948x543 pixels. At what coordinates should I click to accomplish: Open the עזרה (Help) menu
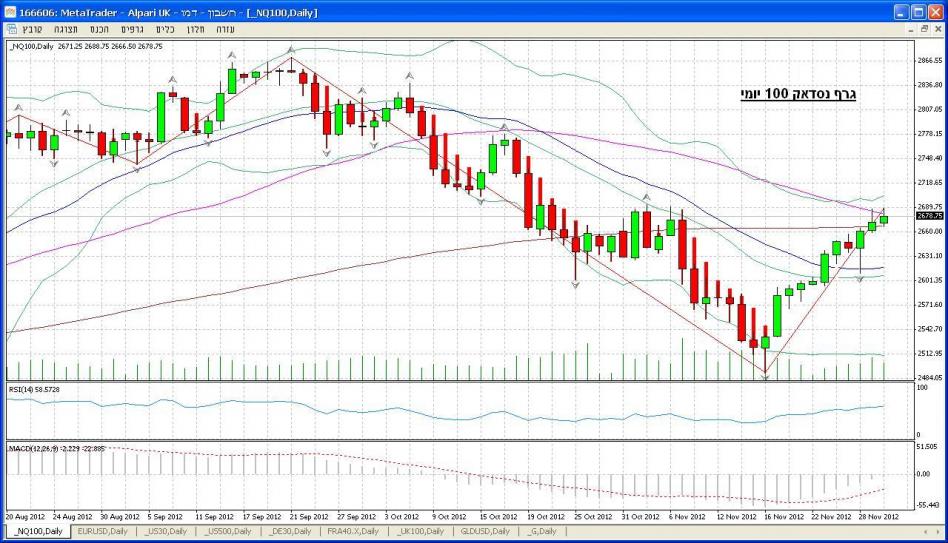coord(226,28)
